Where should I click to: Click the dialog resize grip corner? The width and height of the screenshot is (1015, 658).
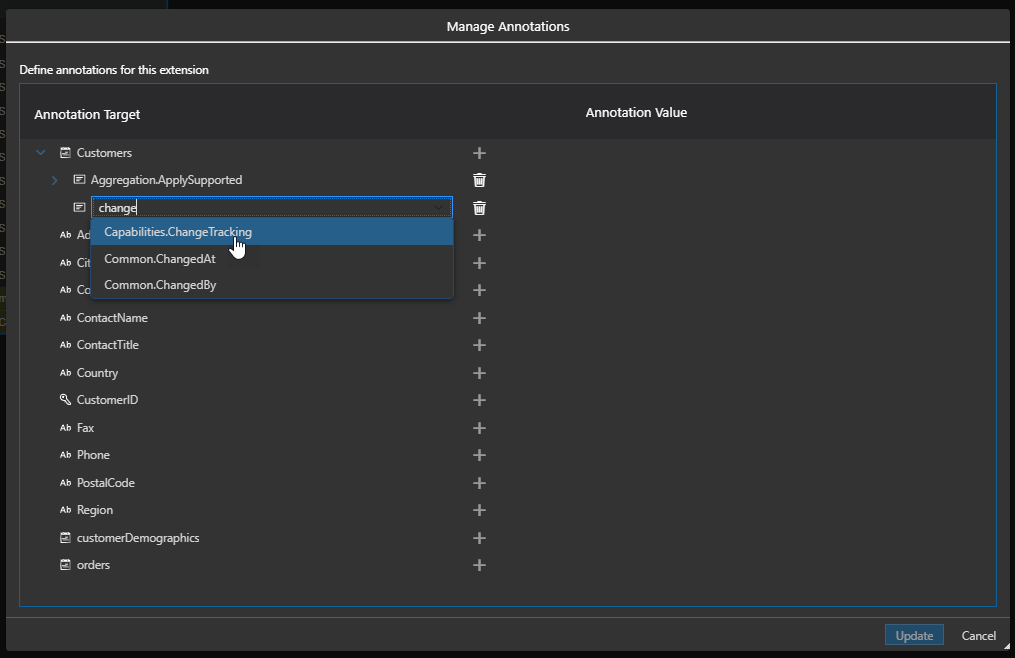(x=1006, y=646)
